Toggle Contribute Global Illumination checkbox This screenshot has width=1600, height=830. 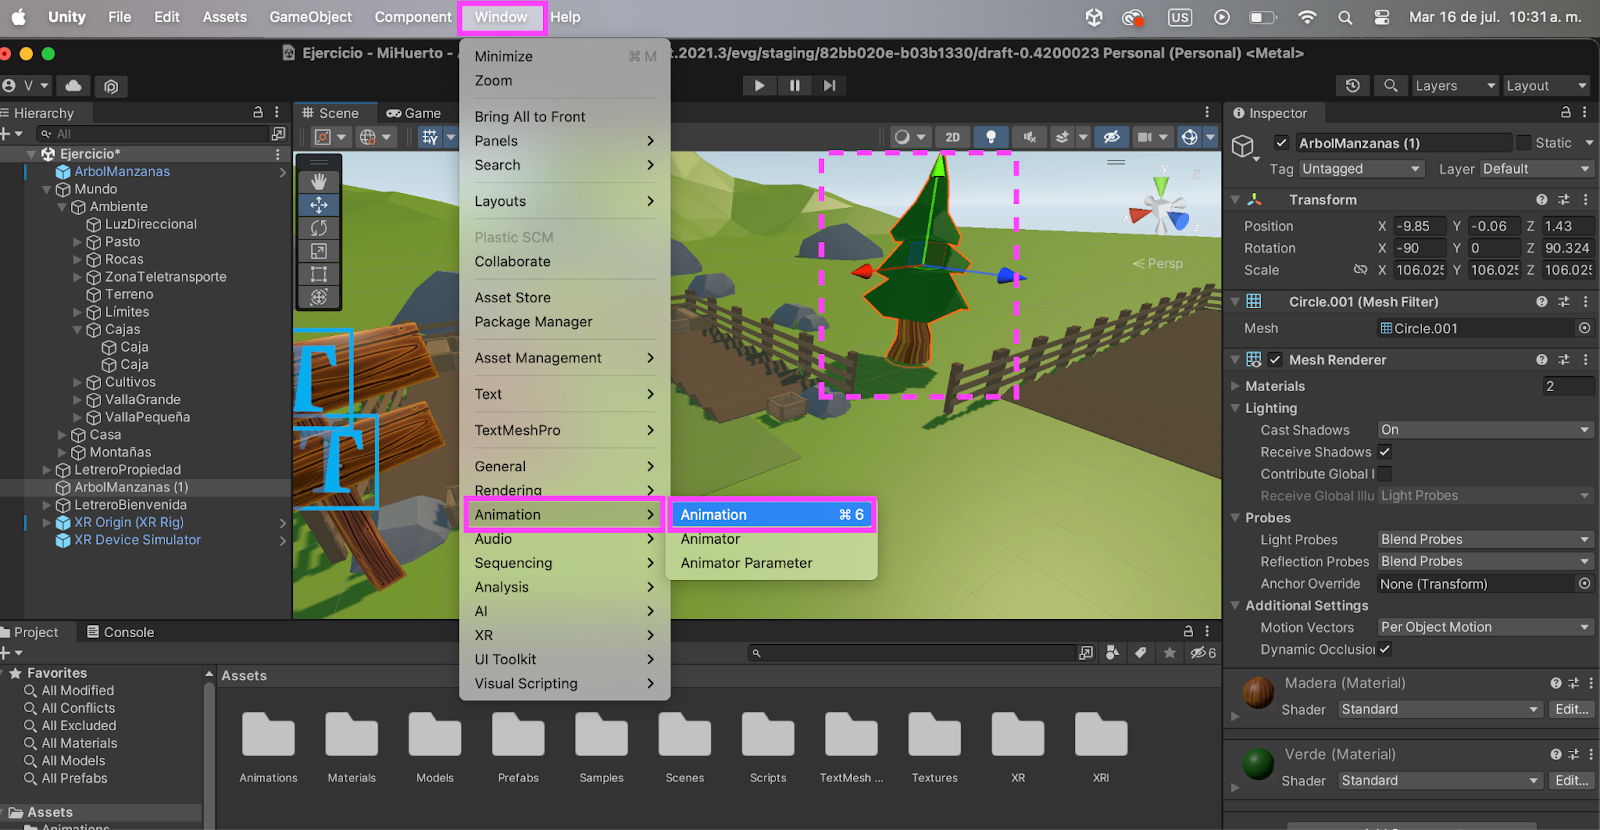tap(1385, 474)
